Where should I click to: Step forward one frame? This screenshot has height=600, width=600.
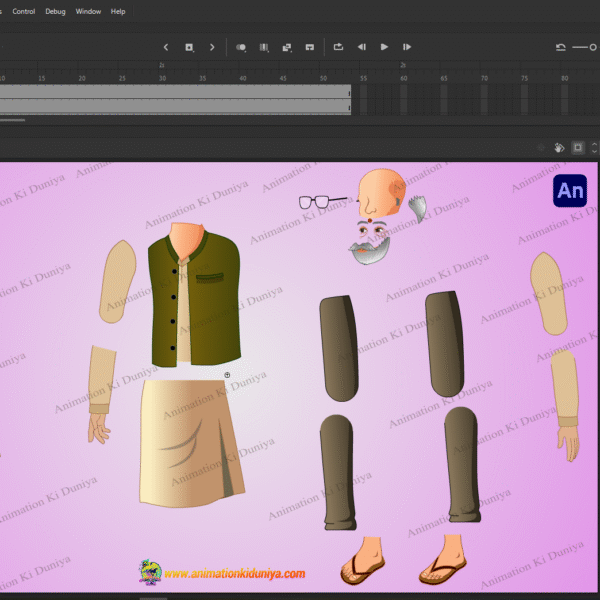[407, 47]
